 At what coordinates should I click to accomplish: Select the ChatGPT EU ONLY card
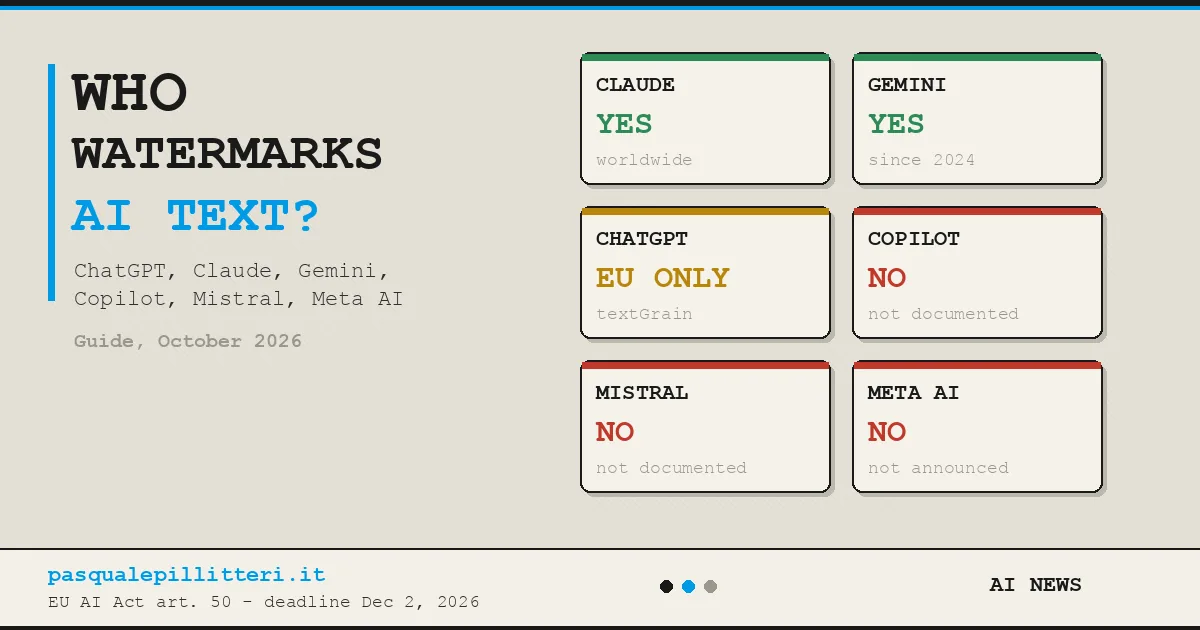pos(705,273)
